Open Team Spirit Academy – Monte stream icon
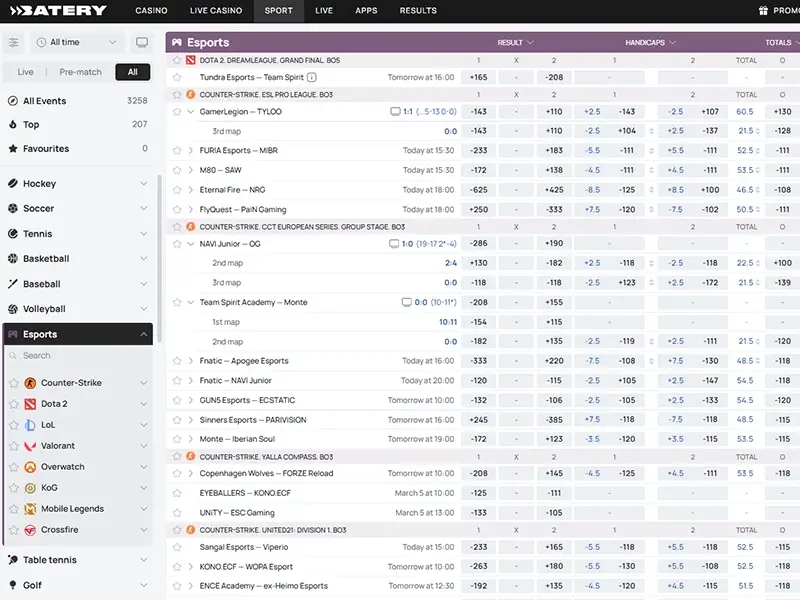Viewport: 800px width, 600px height. pos(407,303)
